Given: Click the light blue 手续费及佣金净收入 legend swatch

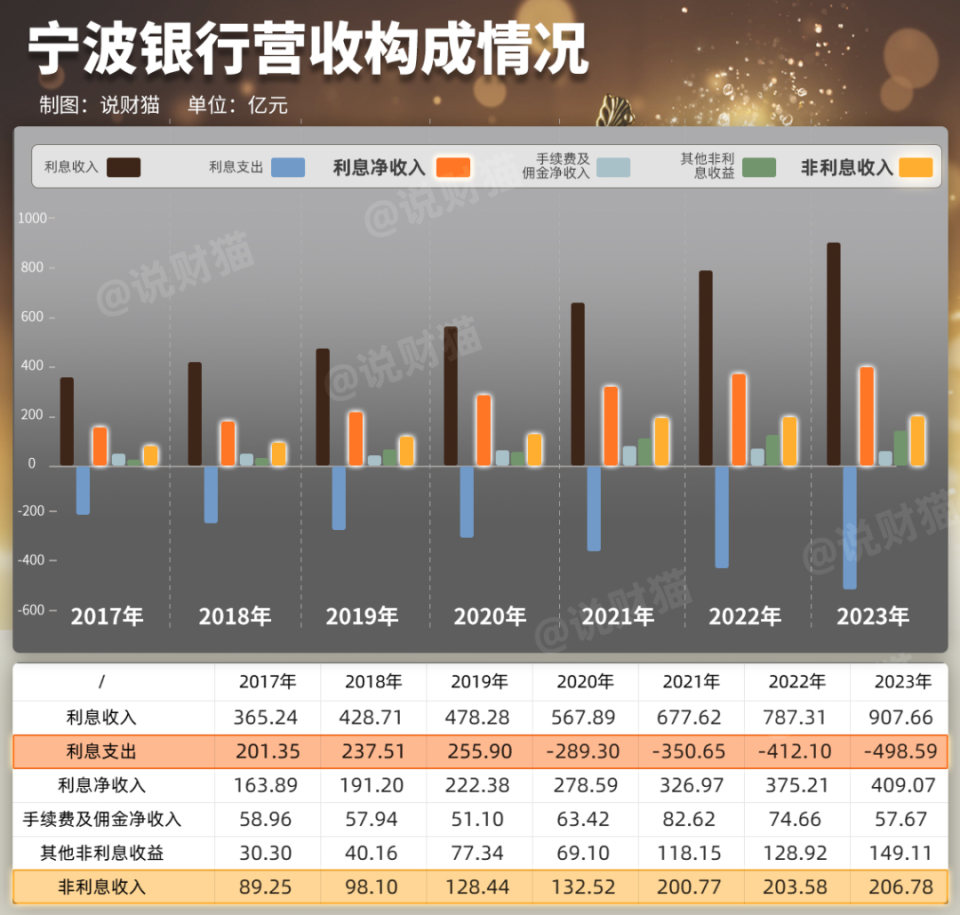Looking at the screenshot, I should (613, 167).
